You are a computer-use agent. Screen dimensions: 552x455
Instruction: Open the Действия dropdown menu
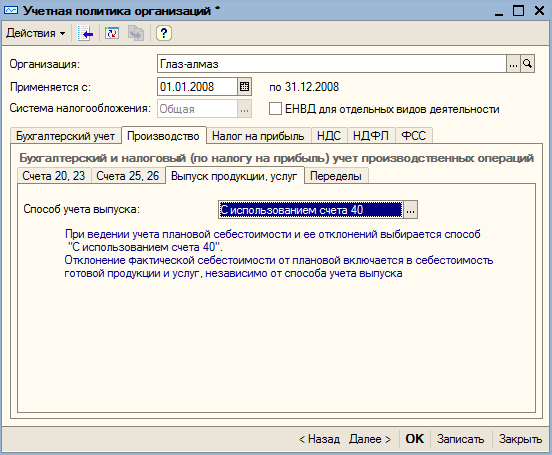click(x=35, y=33)
